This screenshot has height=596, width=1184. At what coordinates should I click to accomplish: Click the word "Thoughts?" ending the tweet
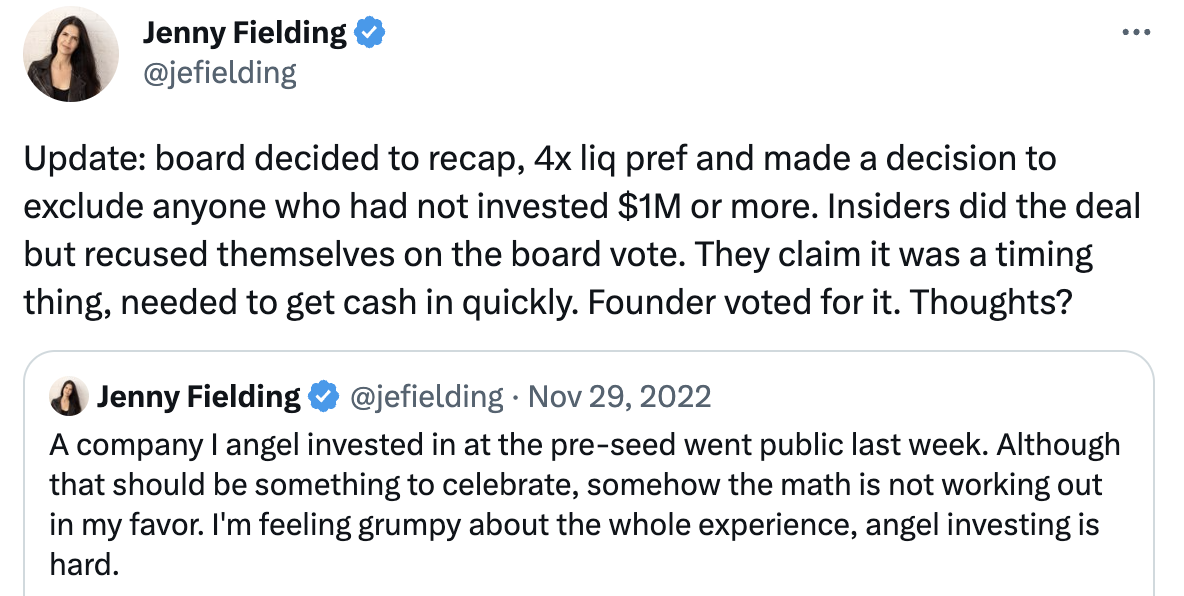[991, 302]
